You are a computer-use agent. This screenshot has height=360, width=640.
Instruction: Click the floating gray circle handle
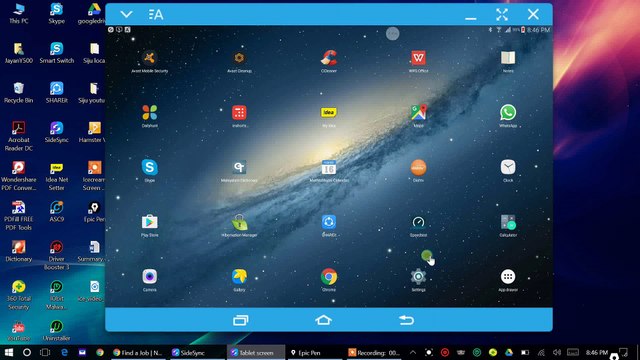[x=392, y=34]
